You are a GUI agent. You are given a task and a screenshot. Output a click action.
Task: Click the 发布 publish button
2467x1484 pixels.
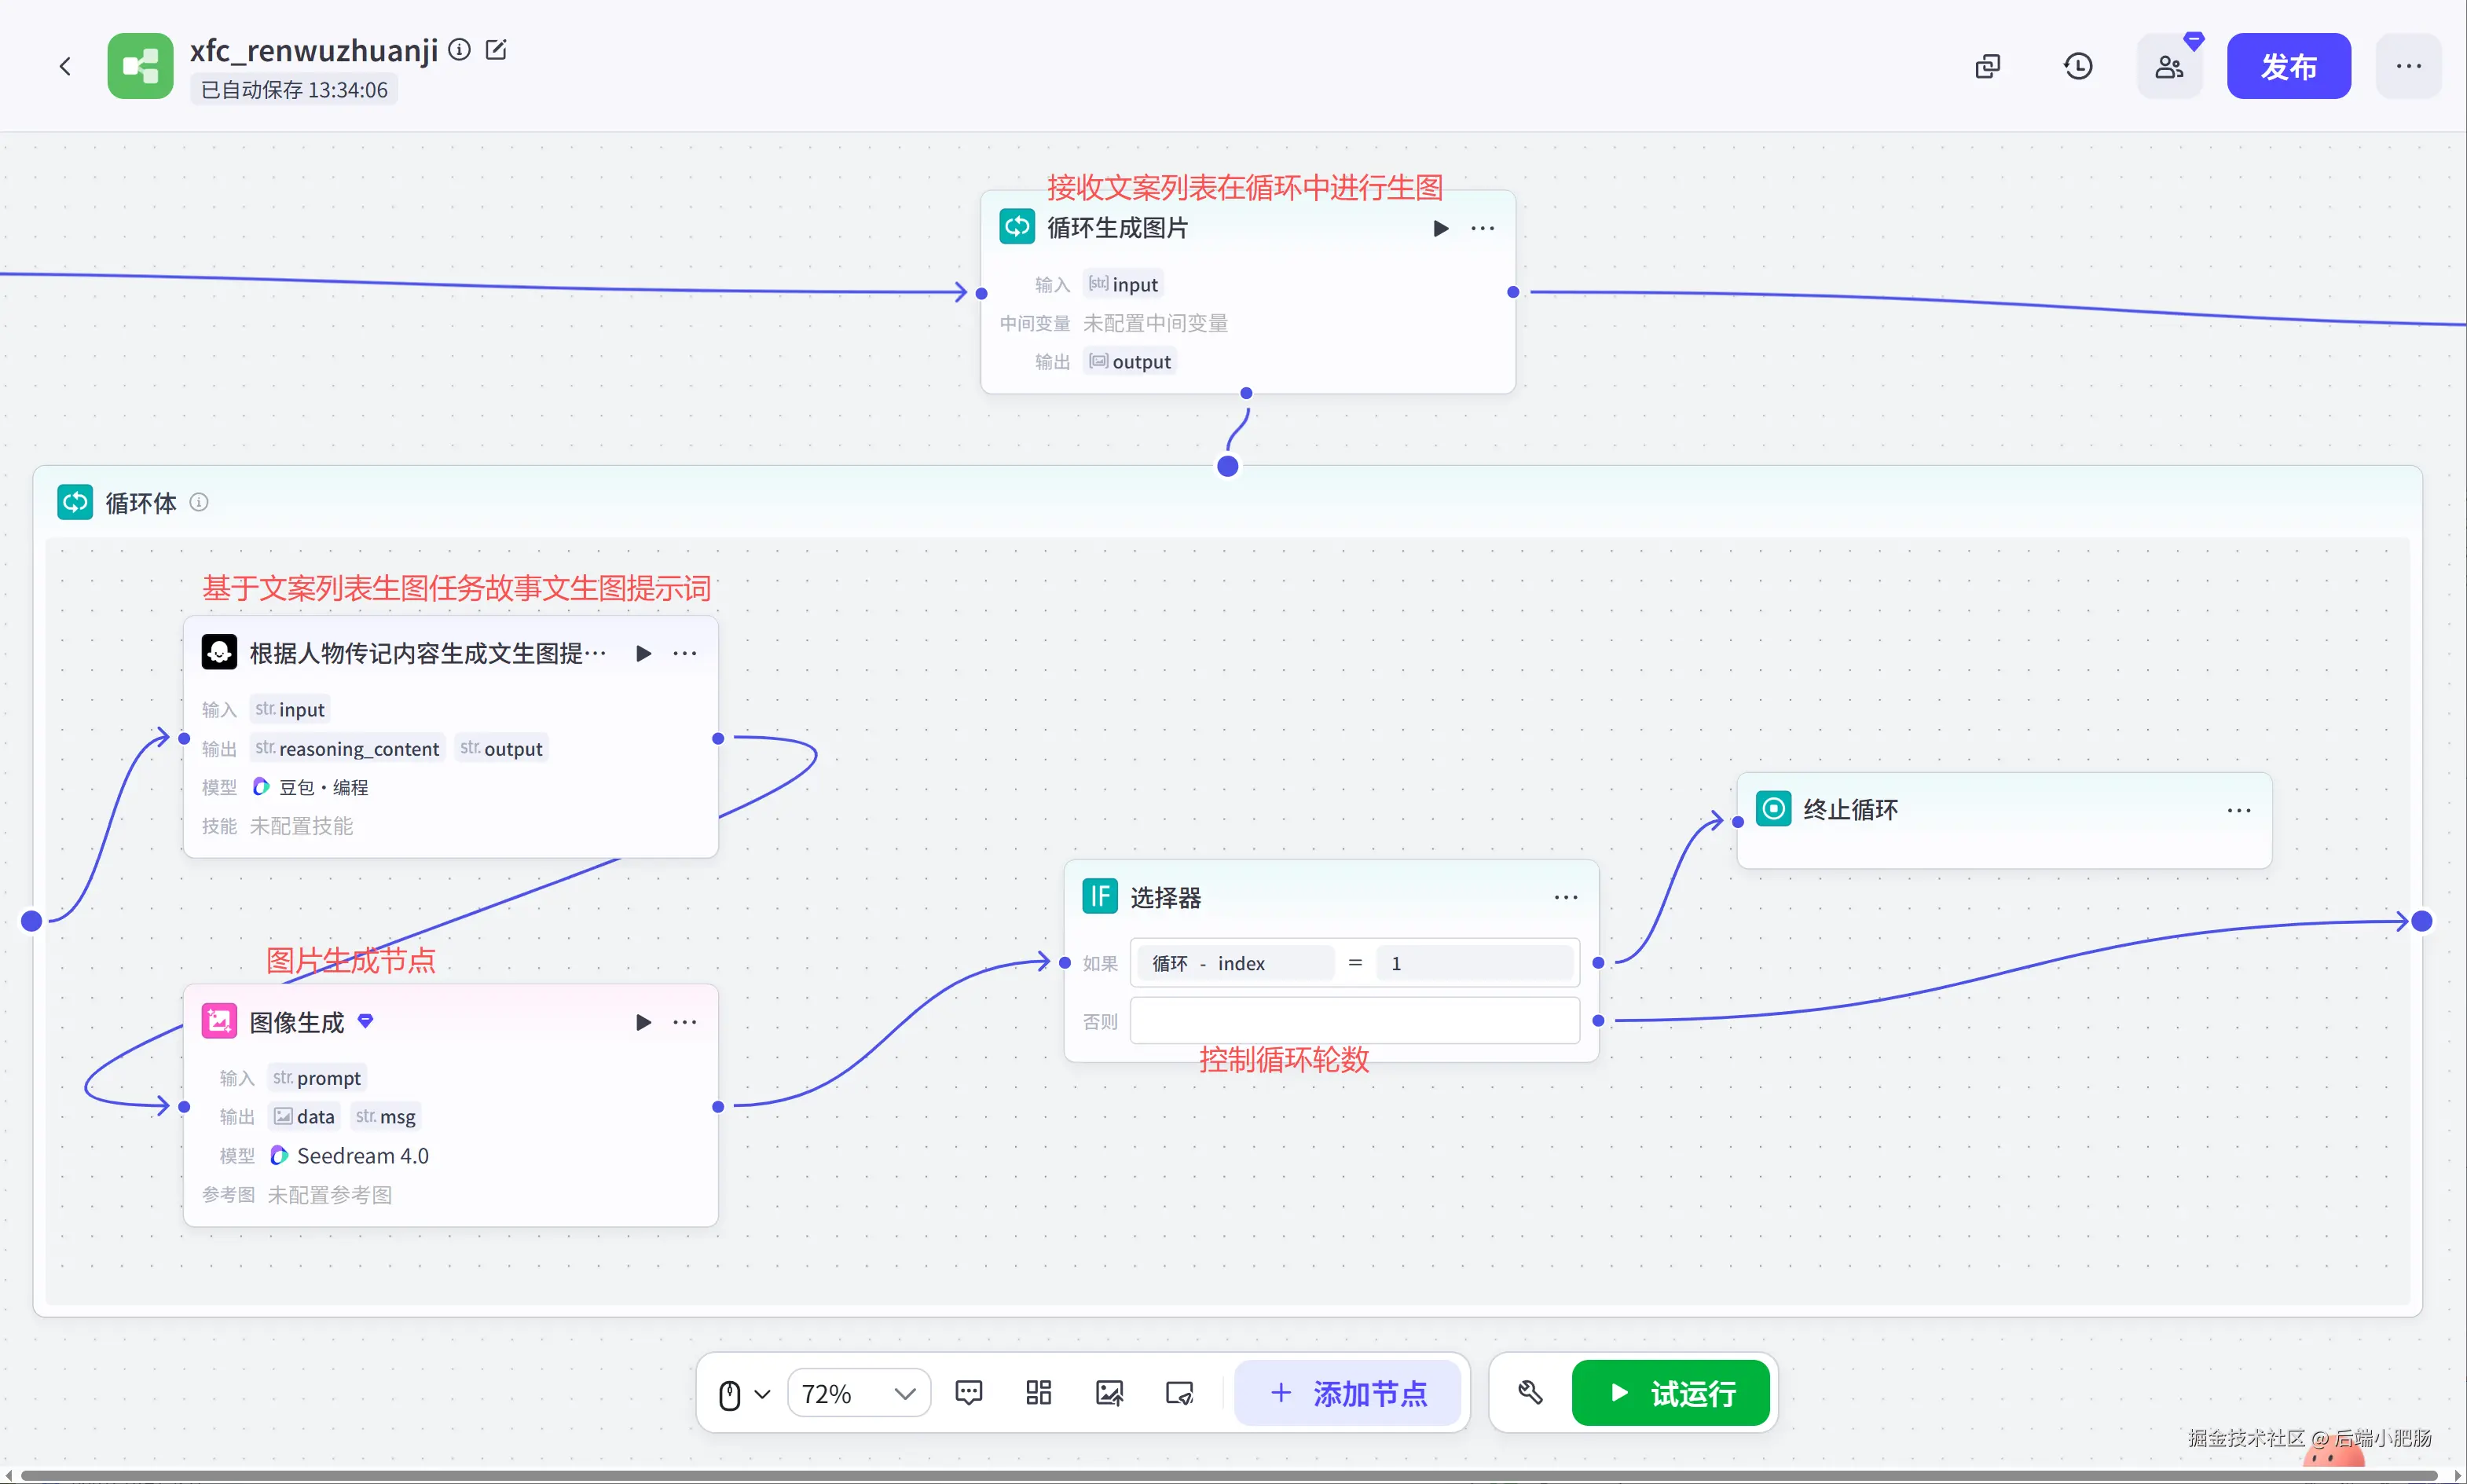pos(2288,66)
